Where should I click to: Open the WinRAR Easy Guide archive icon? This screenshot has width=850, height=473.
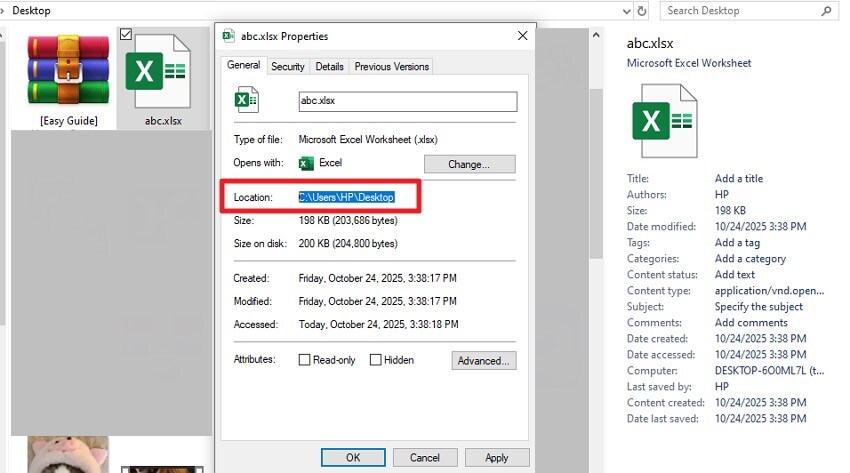click(68, 70)
